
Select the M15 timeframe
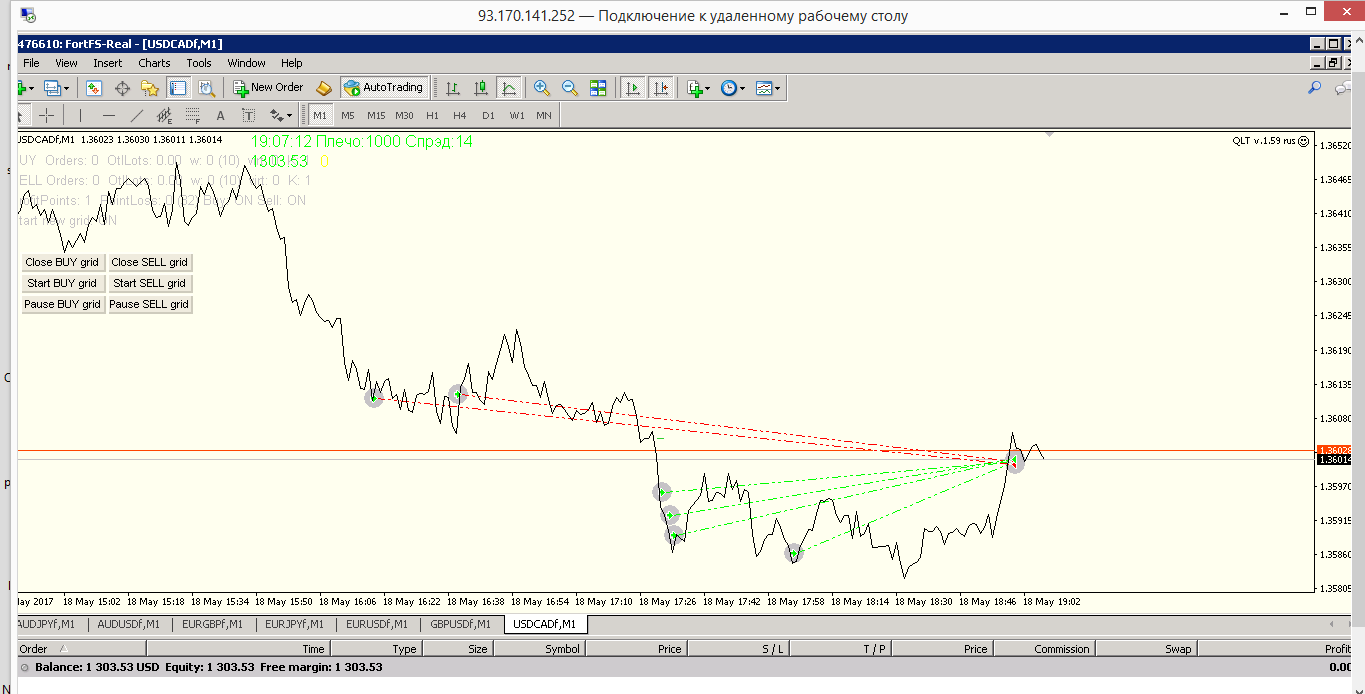(376, 115)
